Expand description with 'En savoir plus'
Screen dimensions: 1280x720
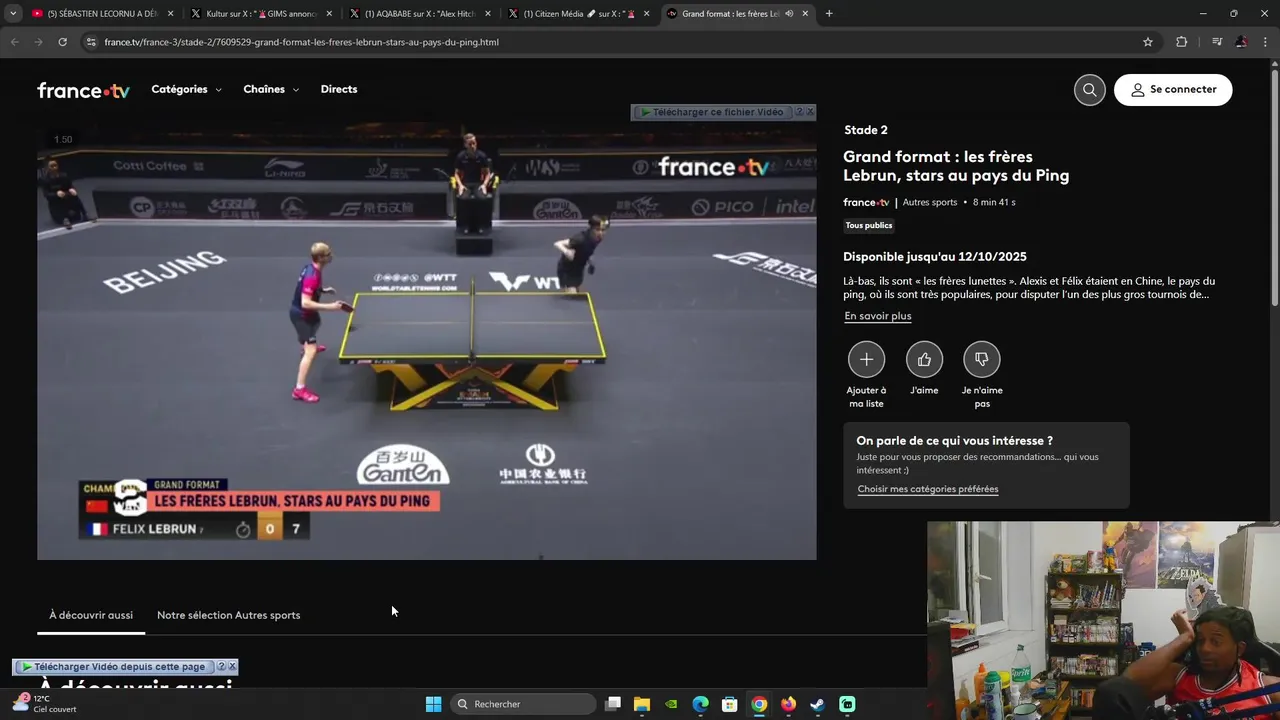[x=878, y=316]
